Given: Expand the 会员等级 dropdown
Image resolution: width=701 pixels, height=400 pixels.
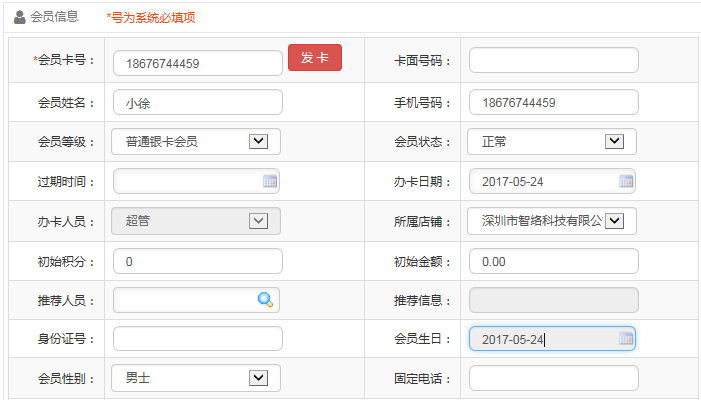Looking at the screenshot, I should point(258,141).
